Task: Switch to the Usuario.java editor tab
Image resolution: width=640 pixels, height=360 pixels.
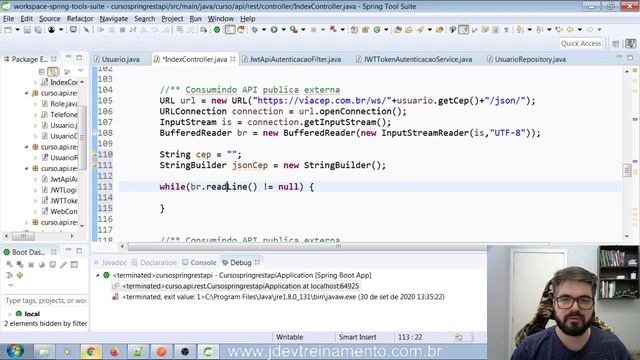Action: pos(120,59)
